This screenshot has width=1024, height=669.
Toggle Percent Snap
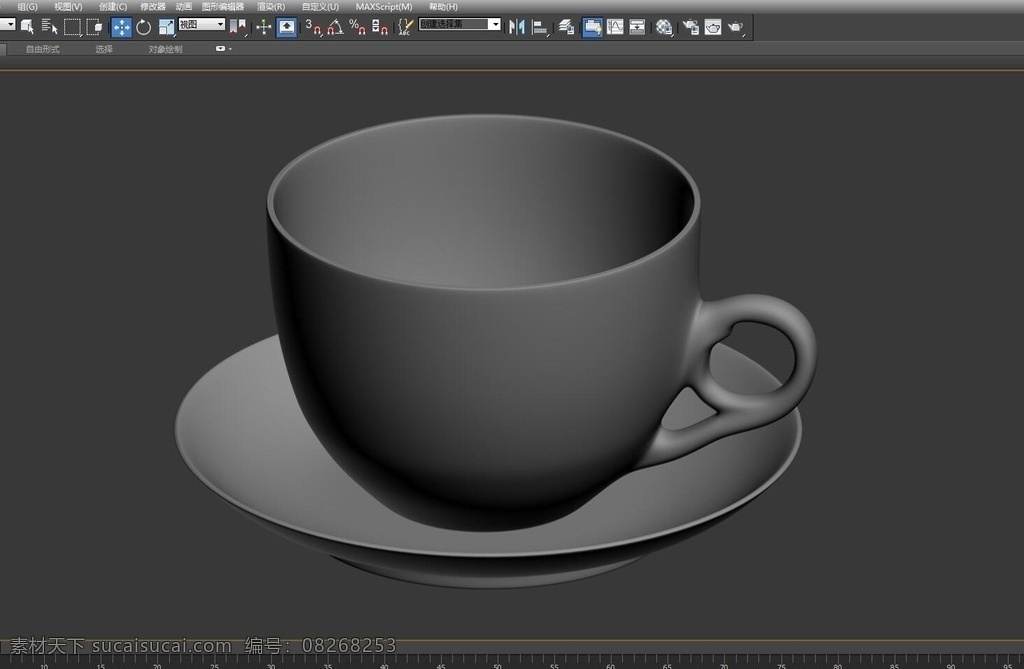[x=357, y=27]
